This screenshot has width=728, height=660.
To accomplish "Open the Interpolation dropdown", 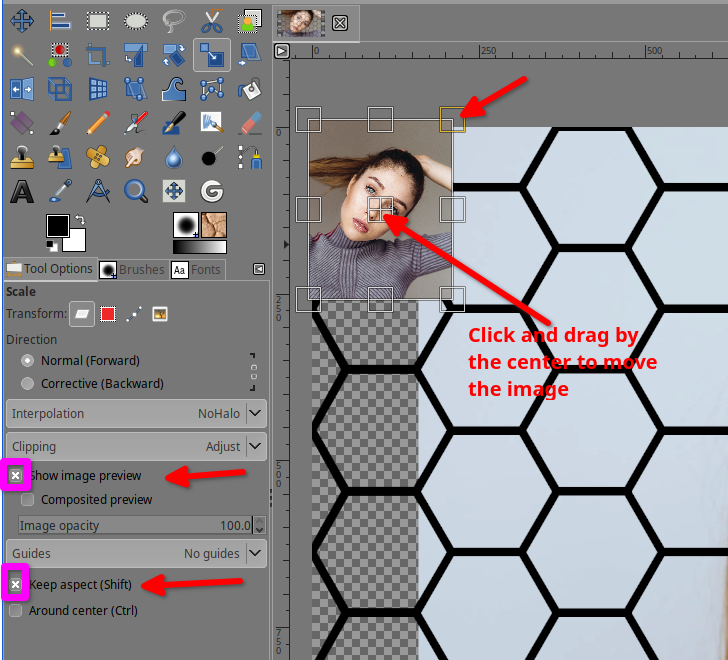I will pos(136,413).
